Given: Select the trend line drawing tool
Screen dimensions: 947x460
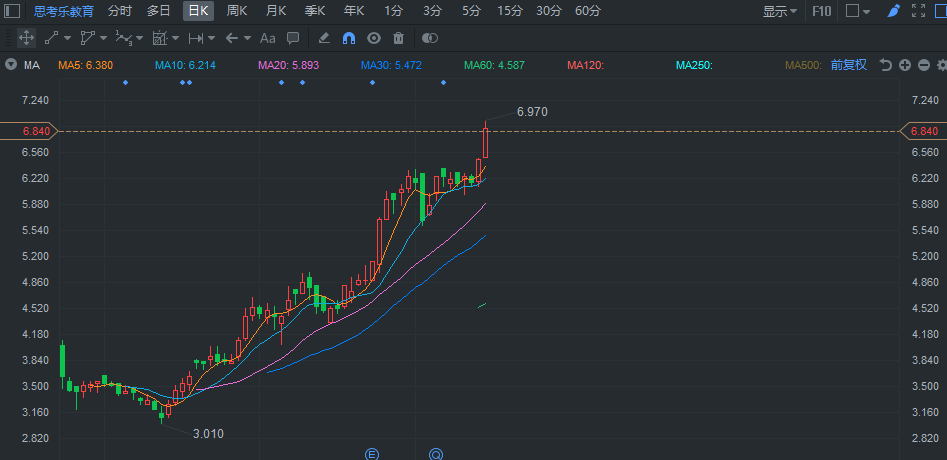Looking at the screenshot, I should [x=51, y=38].
